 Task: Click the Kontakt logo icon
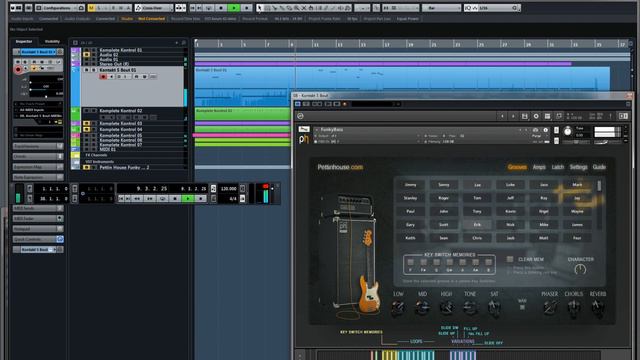(300, 116)
